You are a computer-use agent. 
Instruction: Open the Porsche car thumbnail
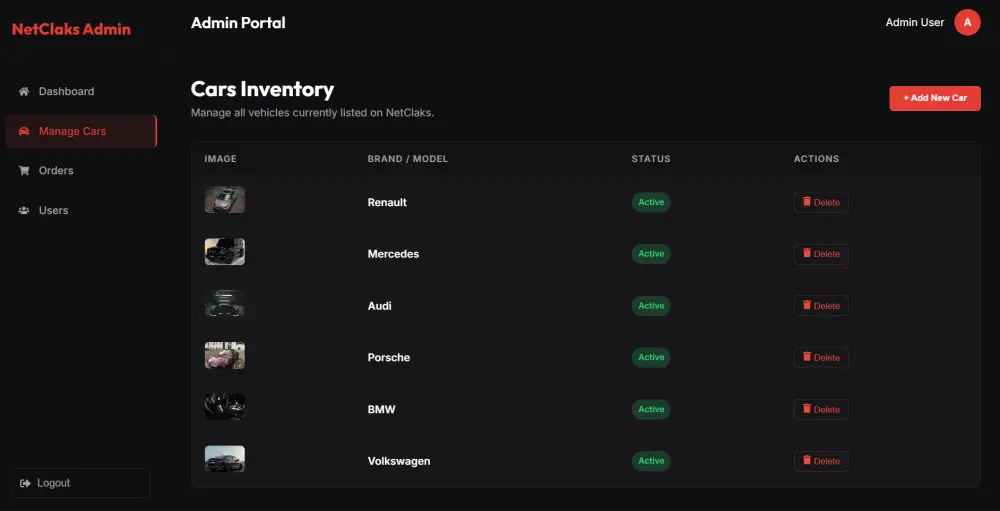pos(224,355)
